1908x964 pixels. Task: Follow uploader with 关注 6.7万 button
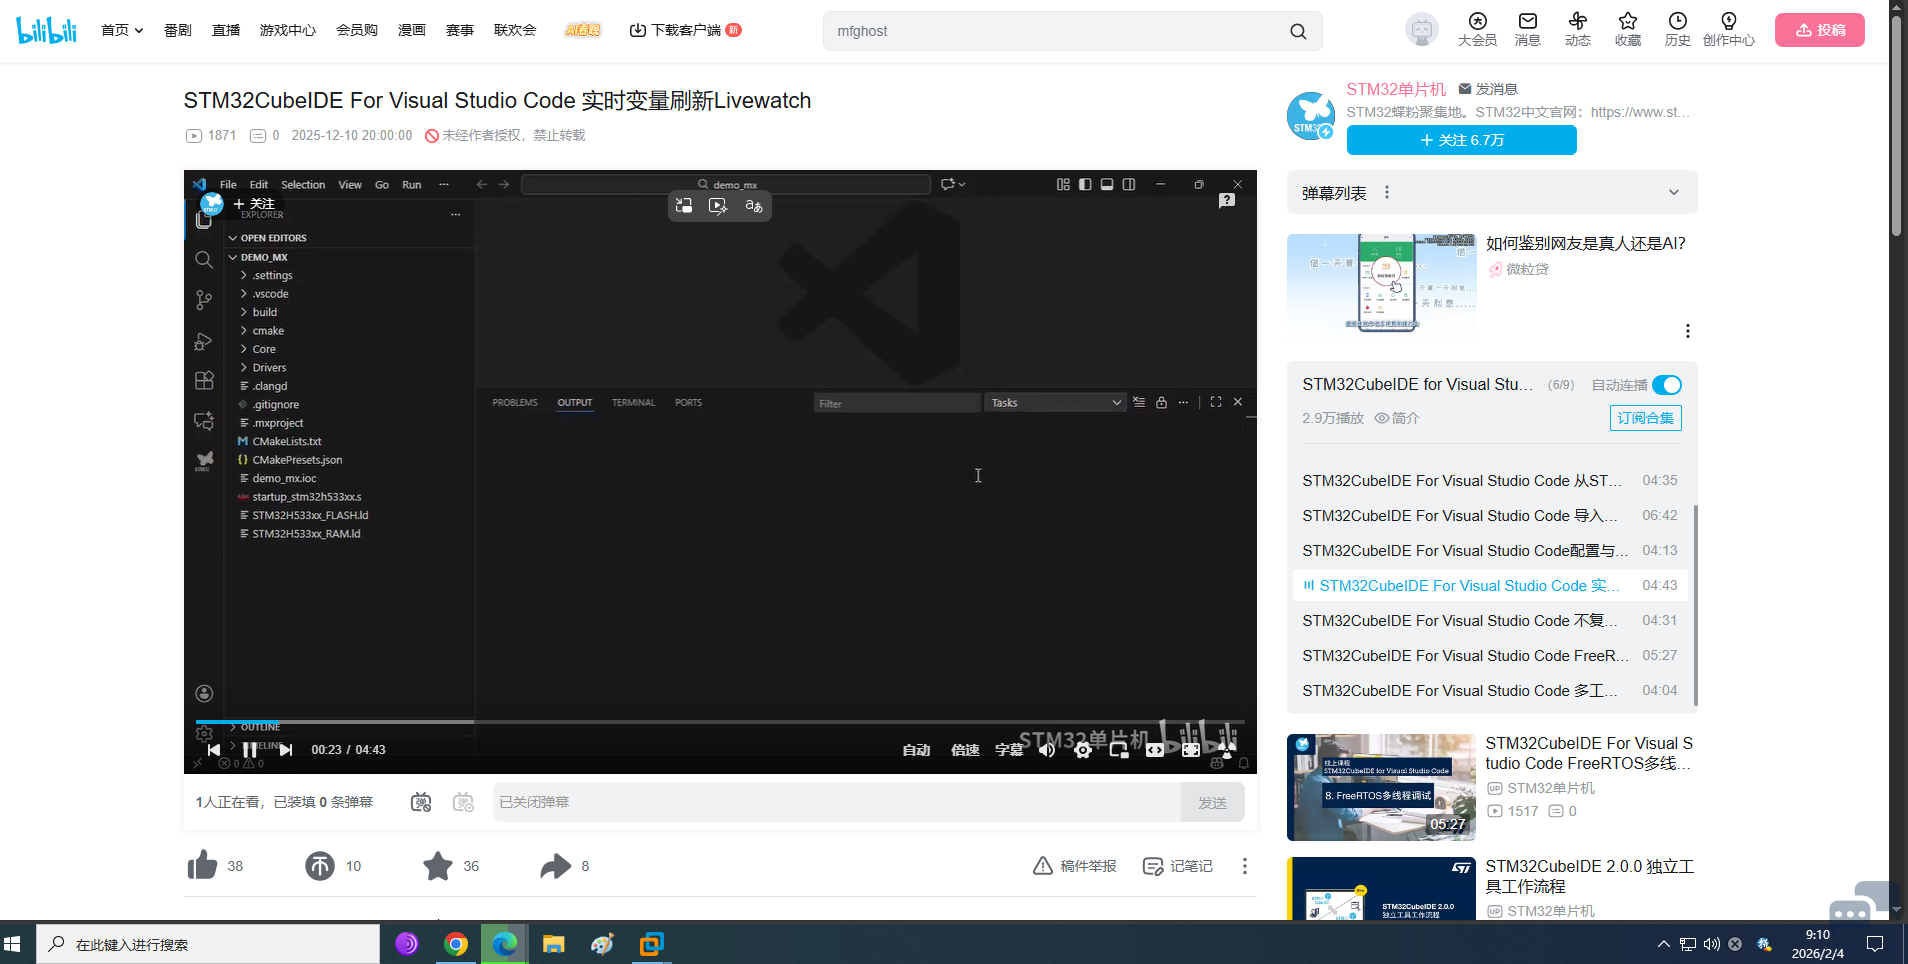(x=1461, y=140)
